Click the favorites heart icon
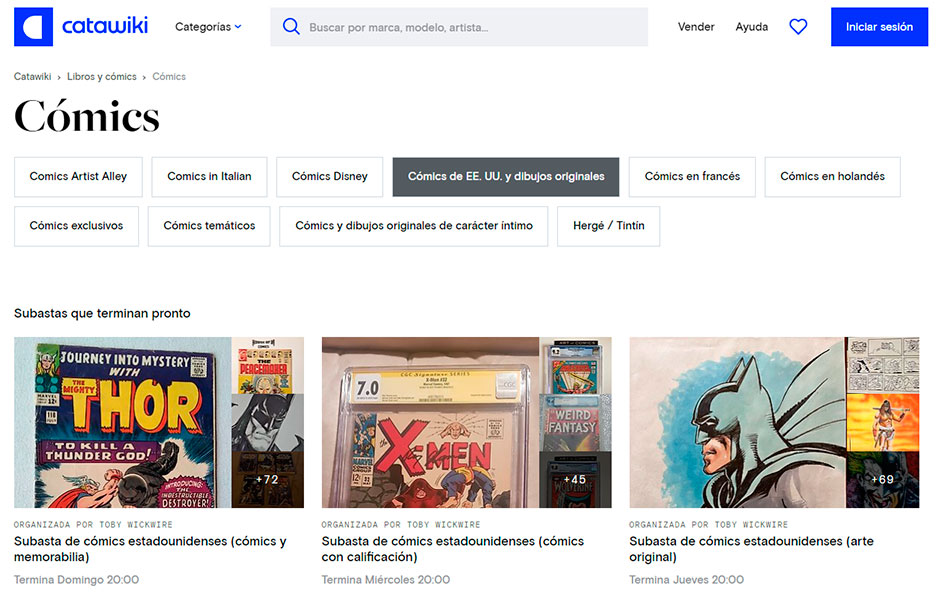The image size is (950, 600). 798,27
